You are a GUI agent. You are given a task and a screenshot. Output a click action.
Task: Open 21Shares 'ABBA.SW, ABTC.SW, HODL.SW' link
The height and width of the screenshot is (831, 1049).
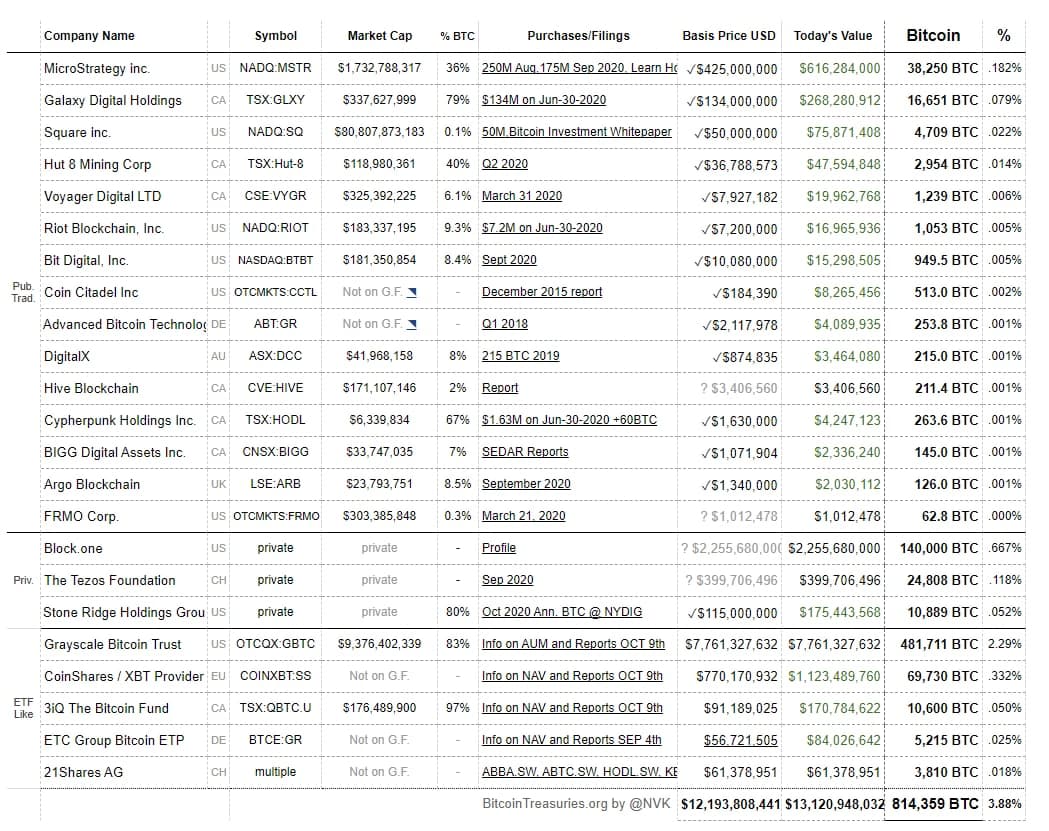579,772
